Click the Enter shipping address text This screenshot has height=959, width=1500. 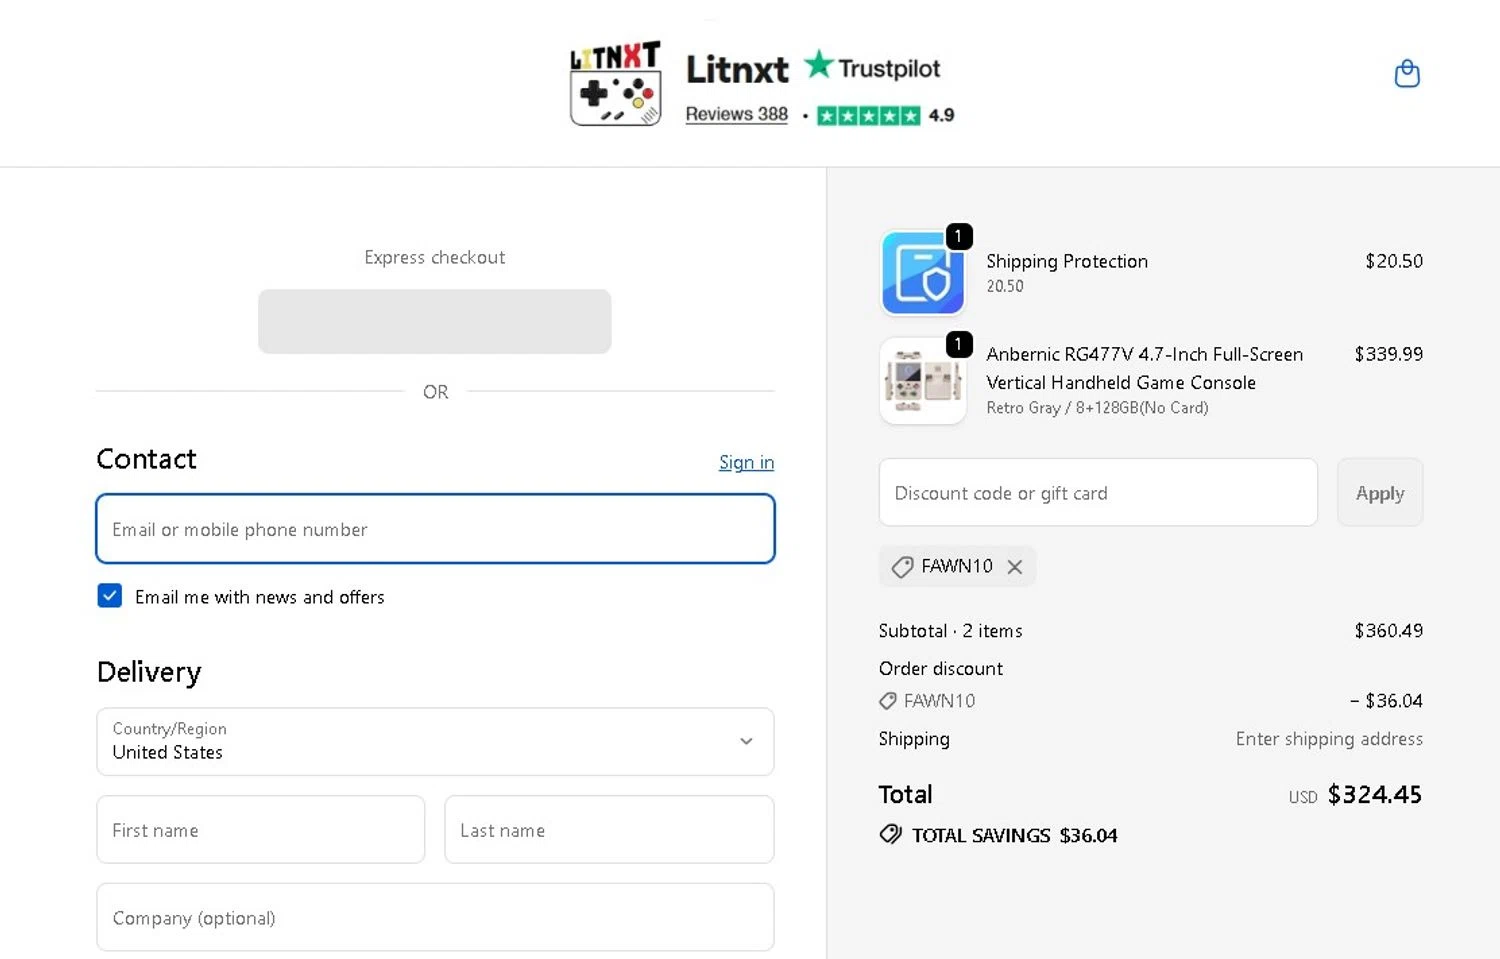[1329, 739]
